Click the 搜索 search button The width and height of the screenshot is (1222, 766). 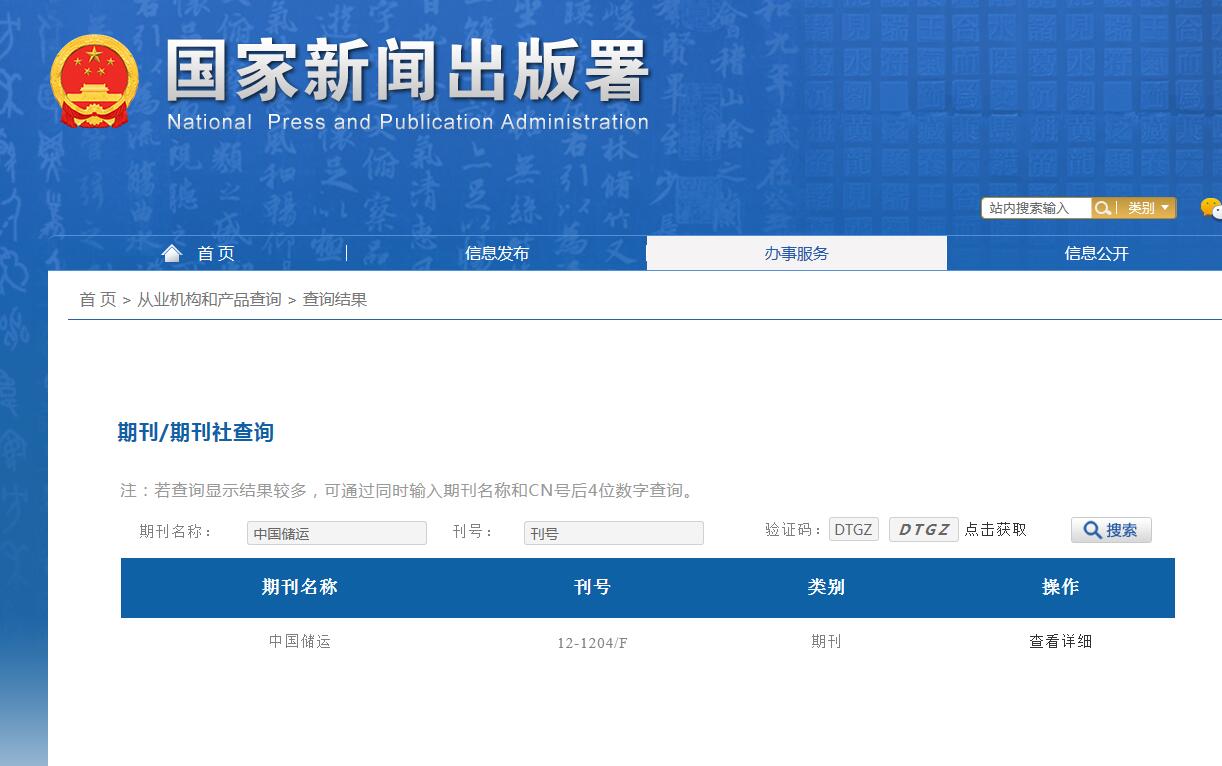[1111, 530]
